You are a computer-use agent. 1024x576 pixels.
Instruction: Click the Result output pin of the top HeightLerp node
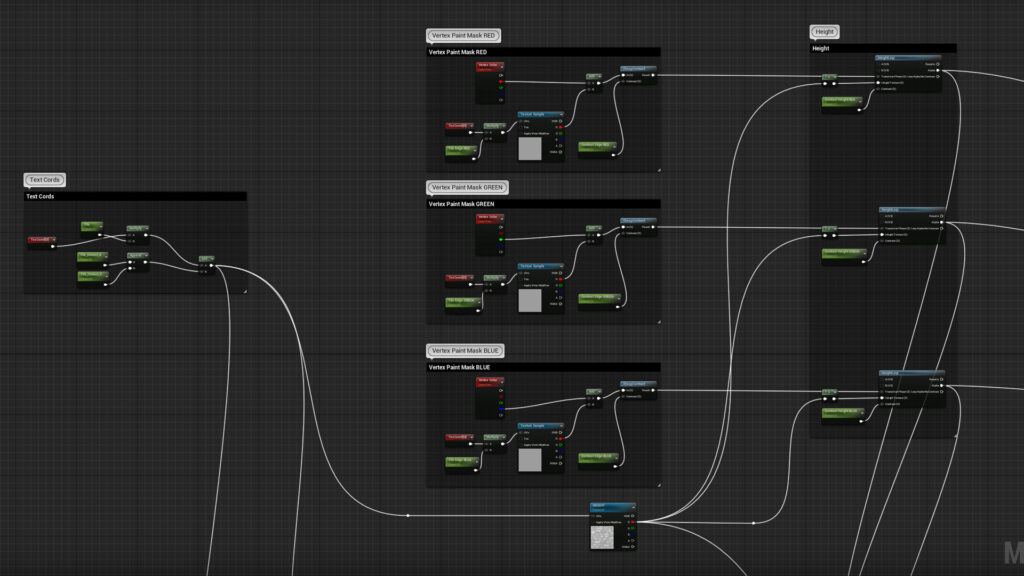click(x=939, y=63)
